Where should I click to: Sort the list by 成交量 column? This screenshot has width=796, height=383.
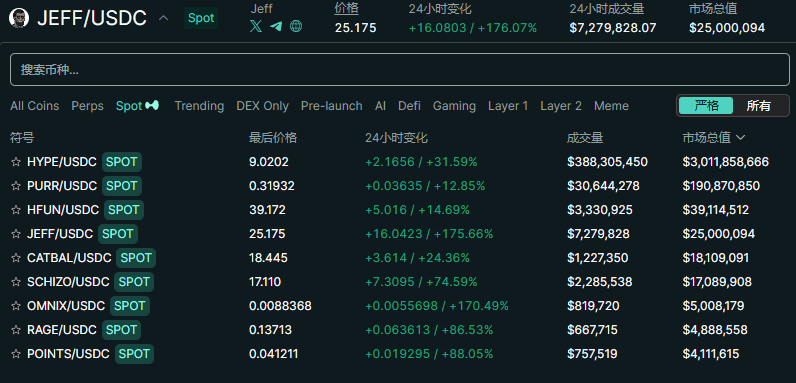point(585,138)
